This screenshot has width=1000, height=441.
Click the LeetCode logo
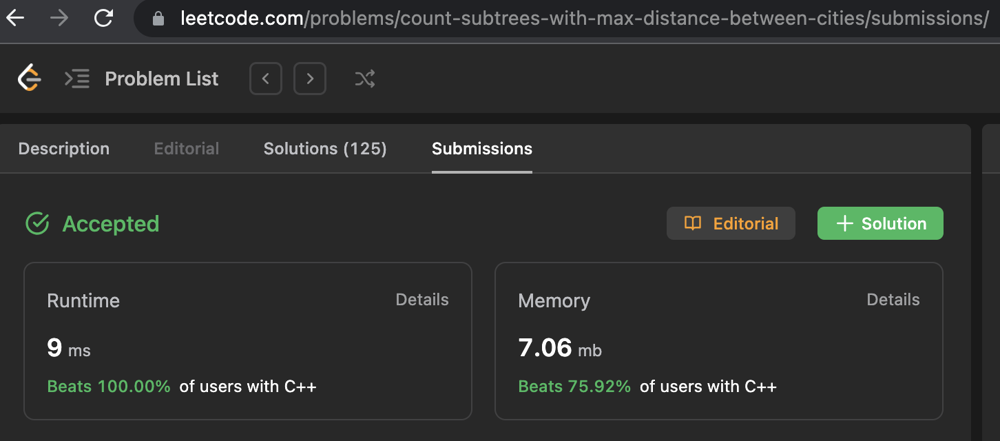29,78
